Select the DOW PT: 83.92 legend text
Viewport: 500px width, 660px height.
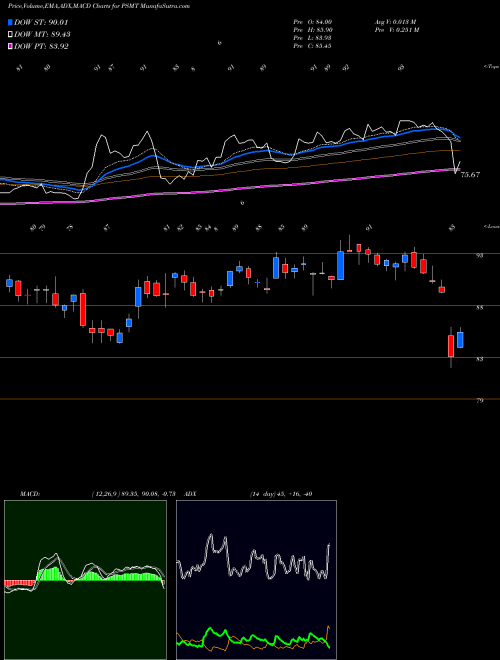[x=41, y=46]
